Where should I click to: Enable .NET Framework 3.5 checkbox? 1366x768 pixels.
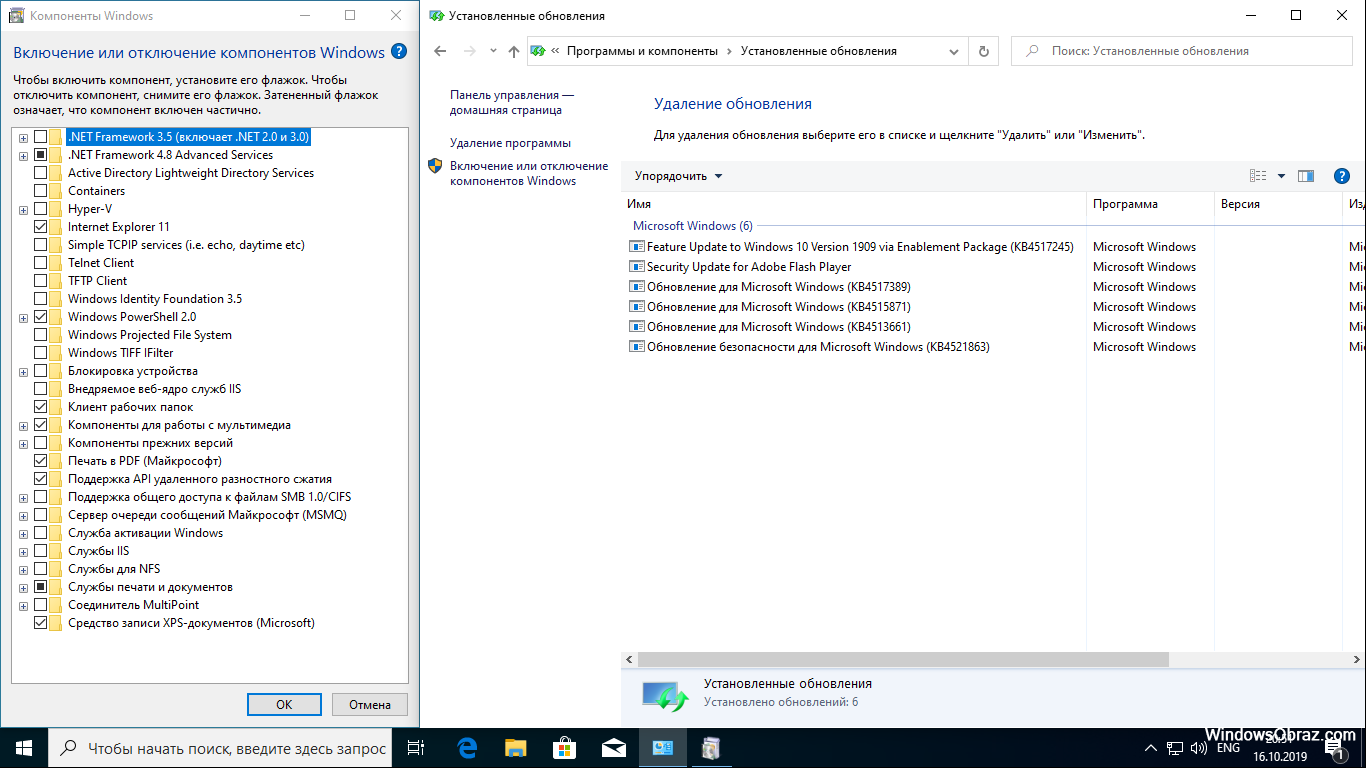[x=40, y=137]
